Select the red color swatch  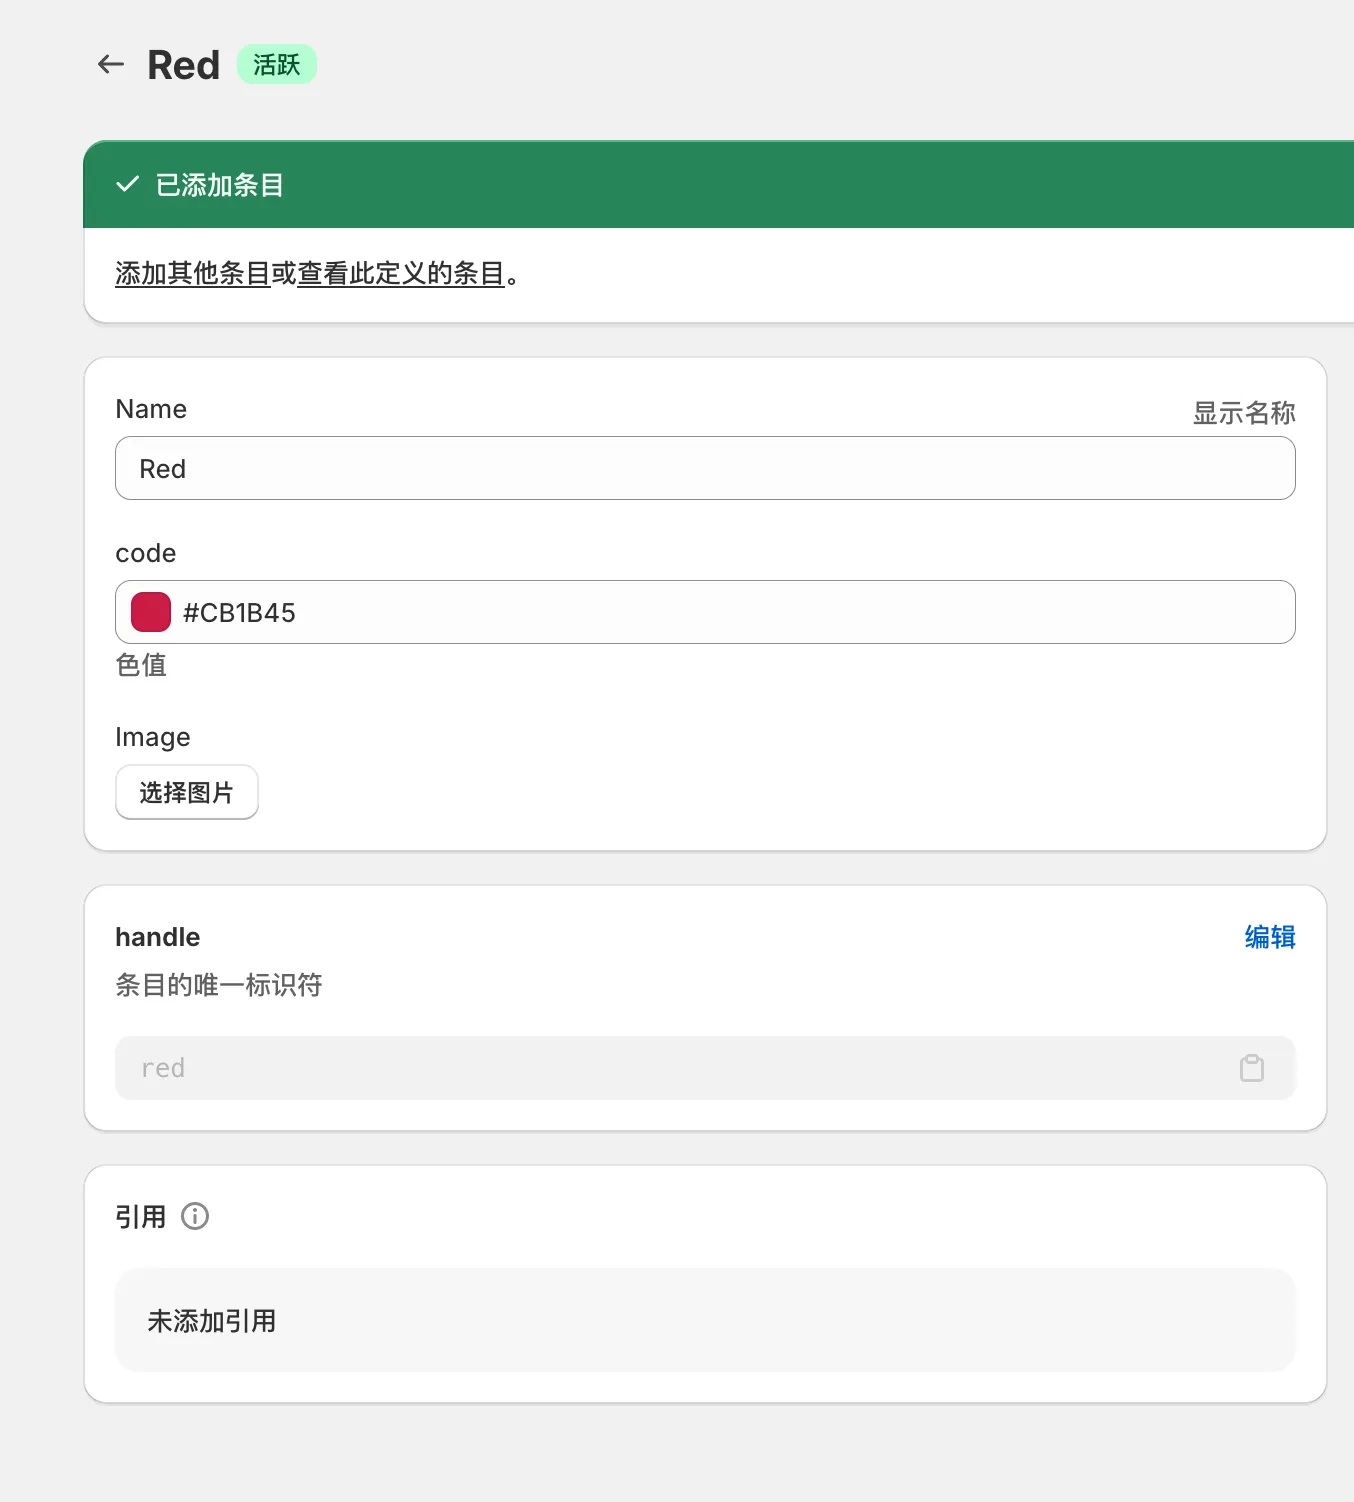(149, 611)
